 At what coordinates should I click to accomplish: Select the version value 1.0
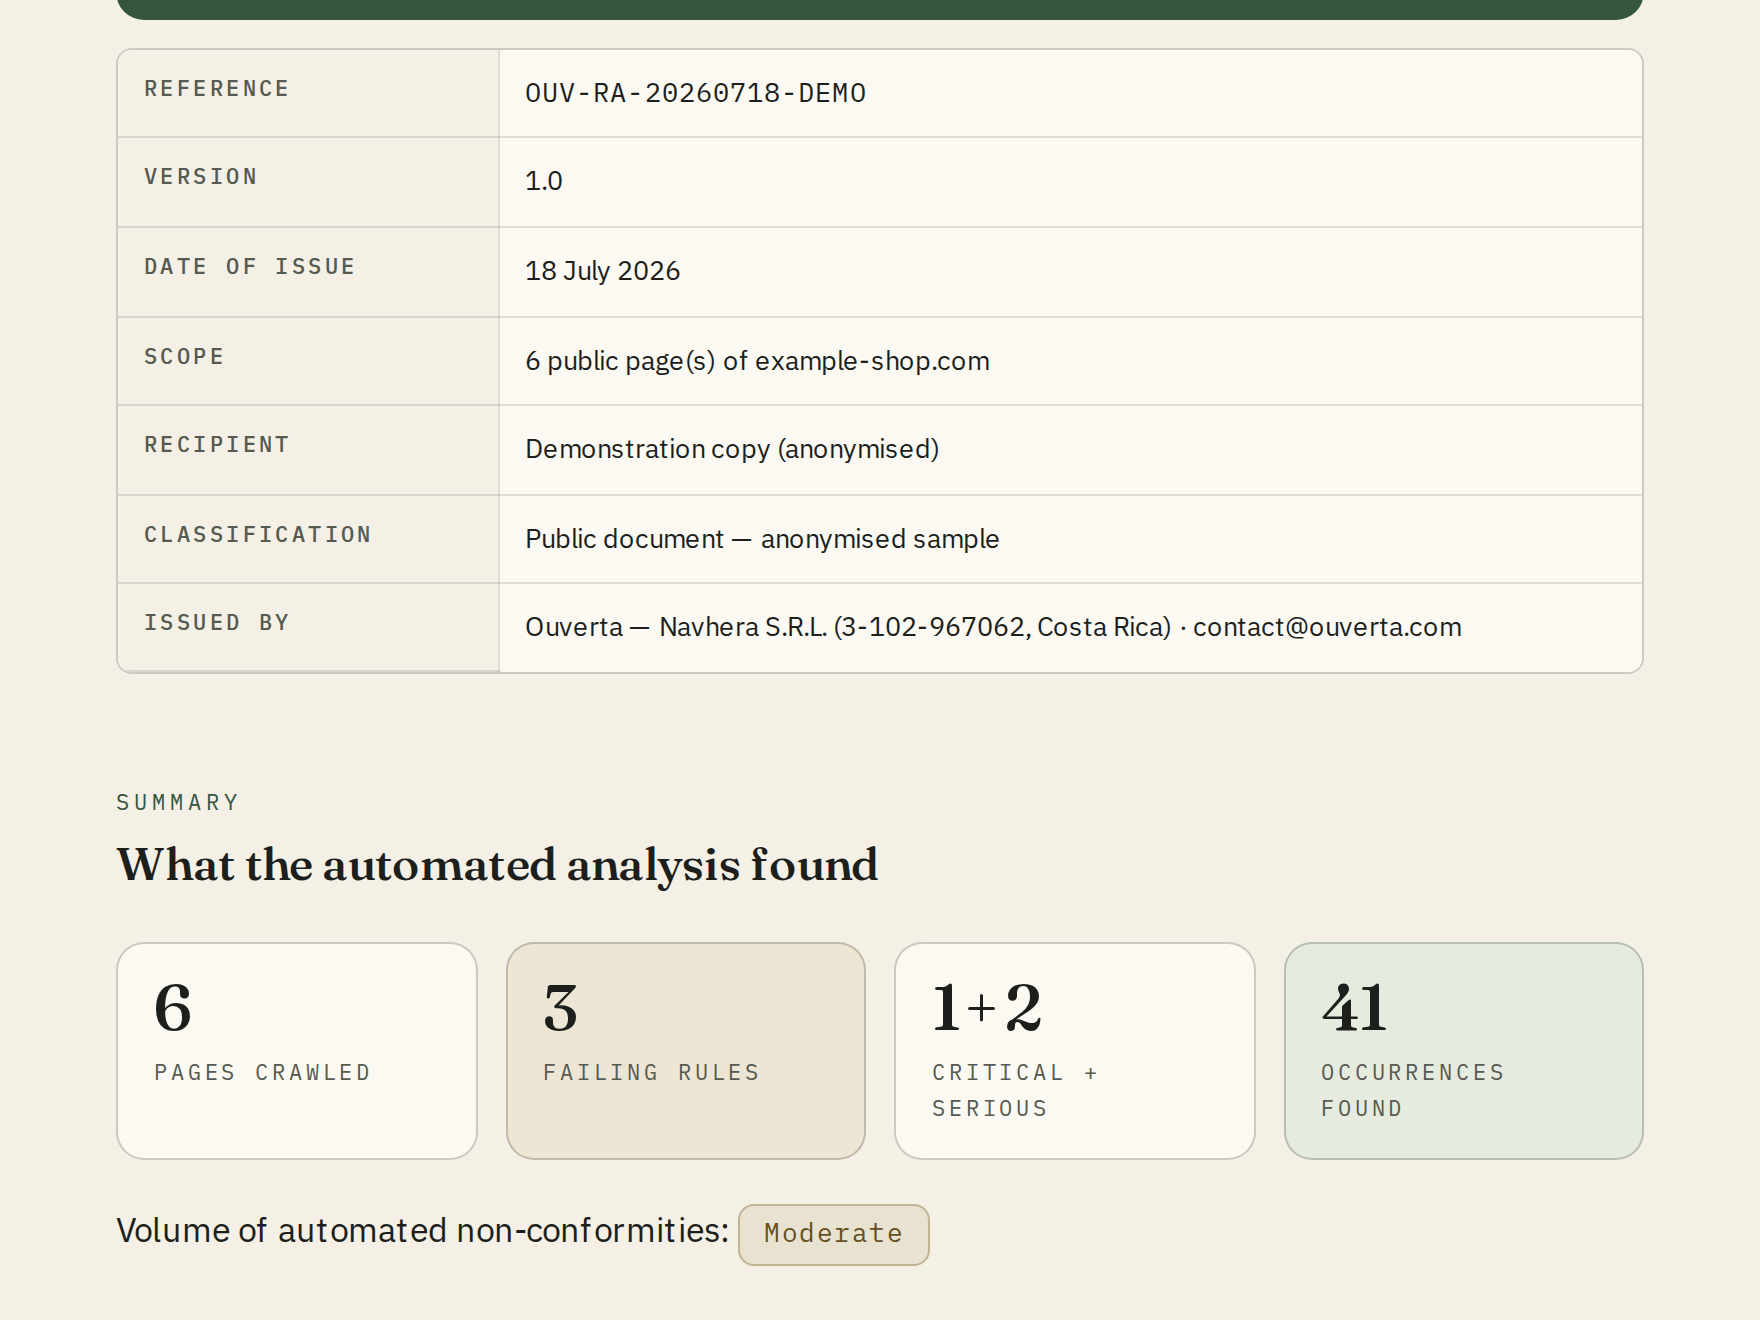tap(544, 181)
